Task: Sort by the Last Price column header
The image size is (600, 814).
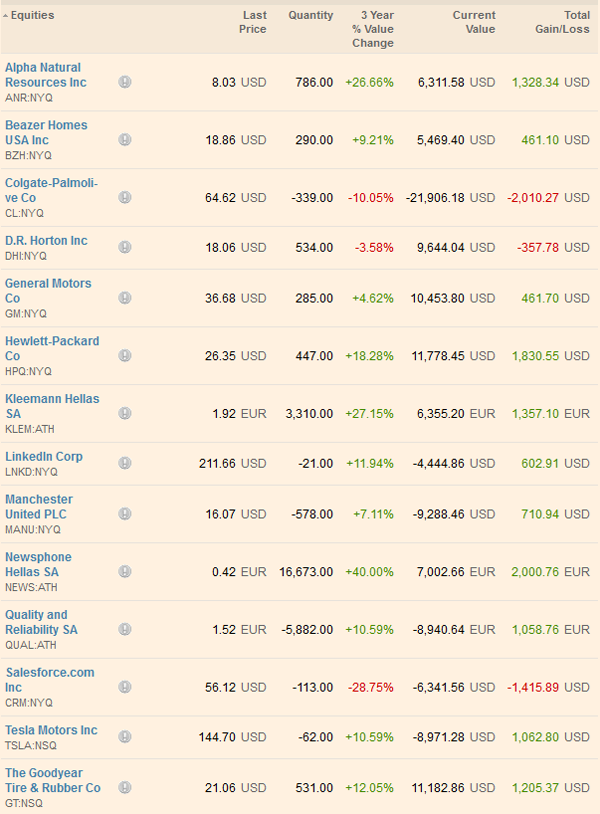Action: [x=253, y=22]
